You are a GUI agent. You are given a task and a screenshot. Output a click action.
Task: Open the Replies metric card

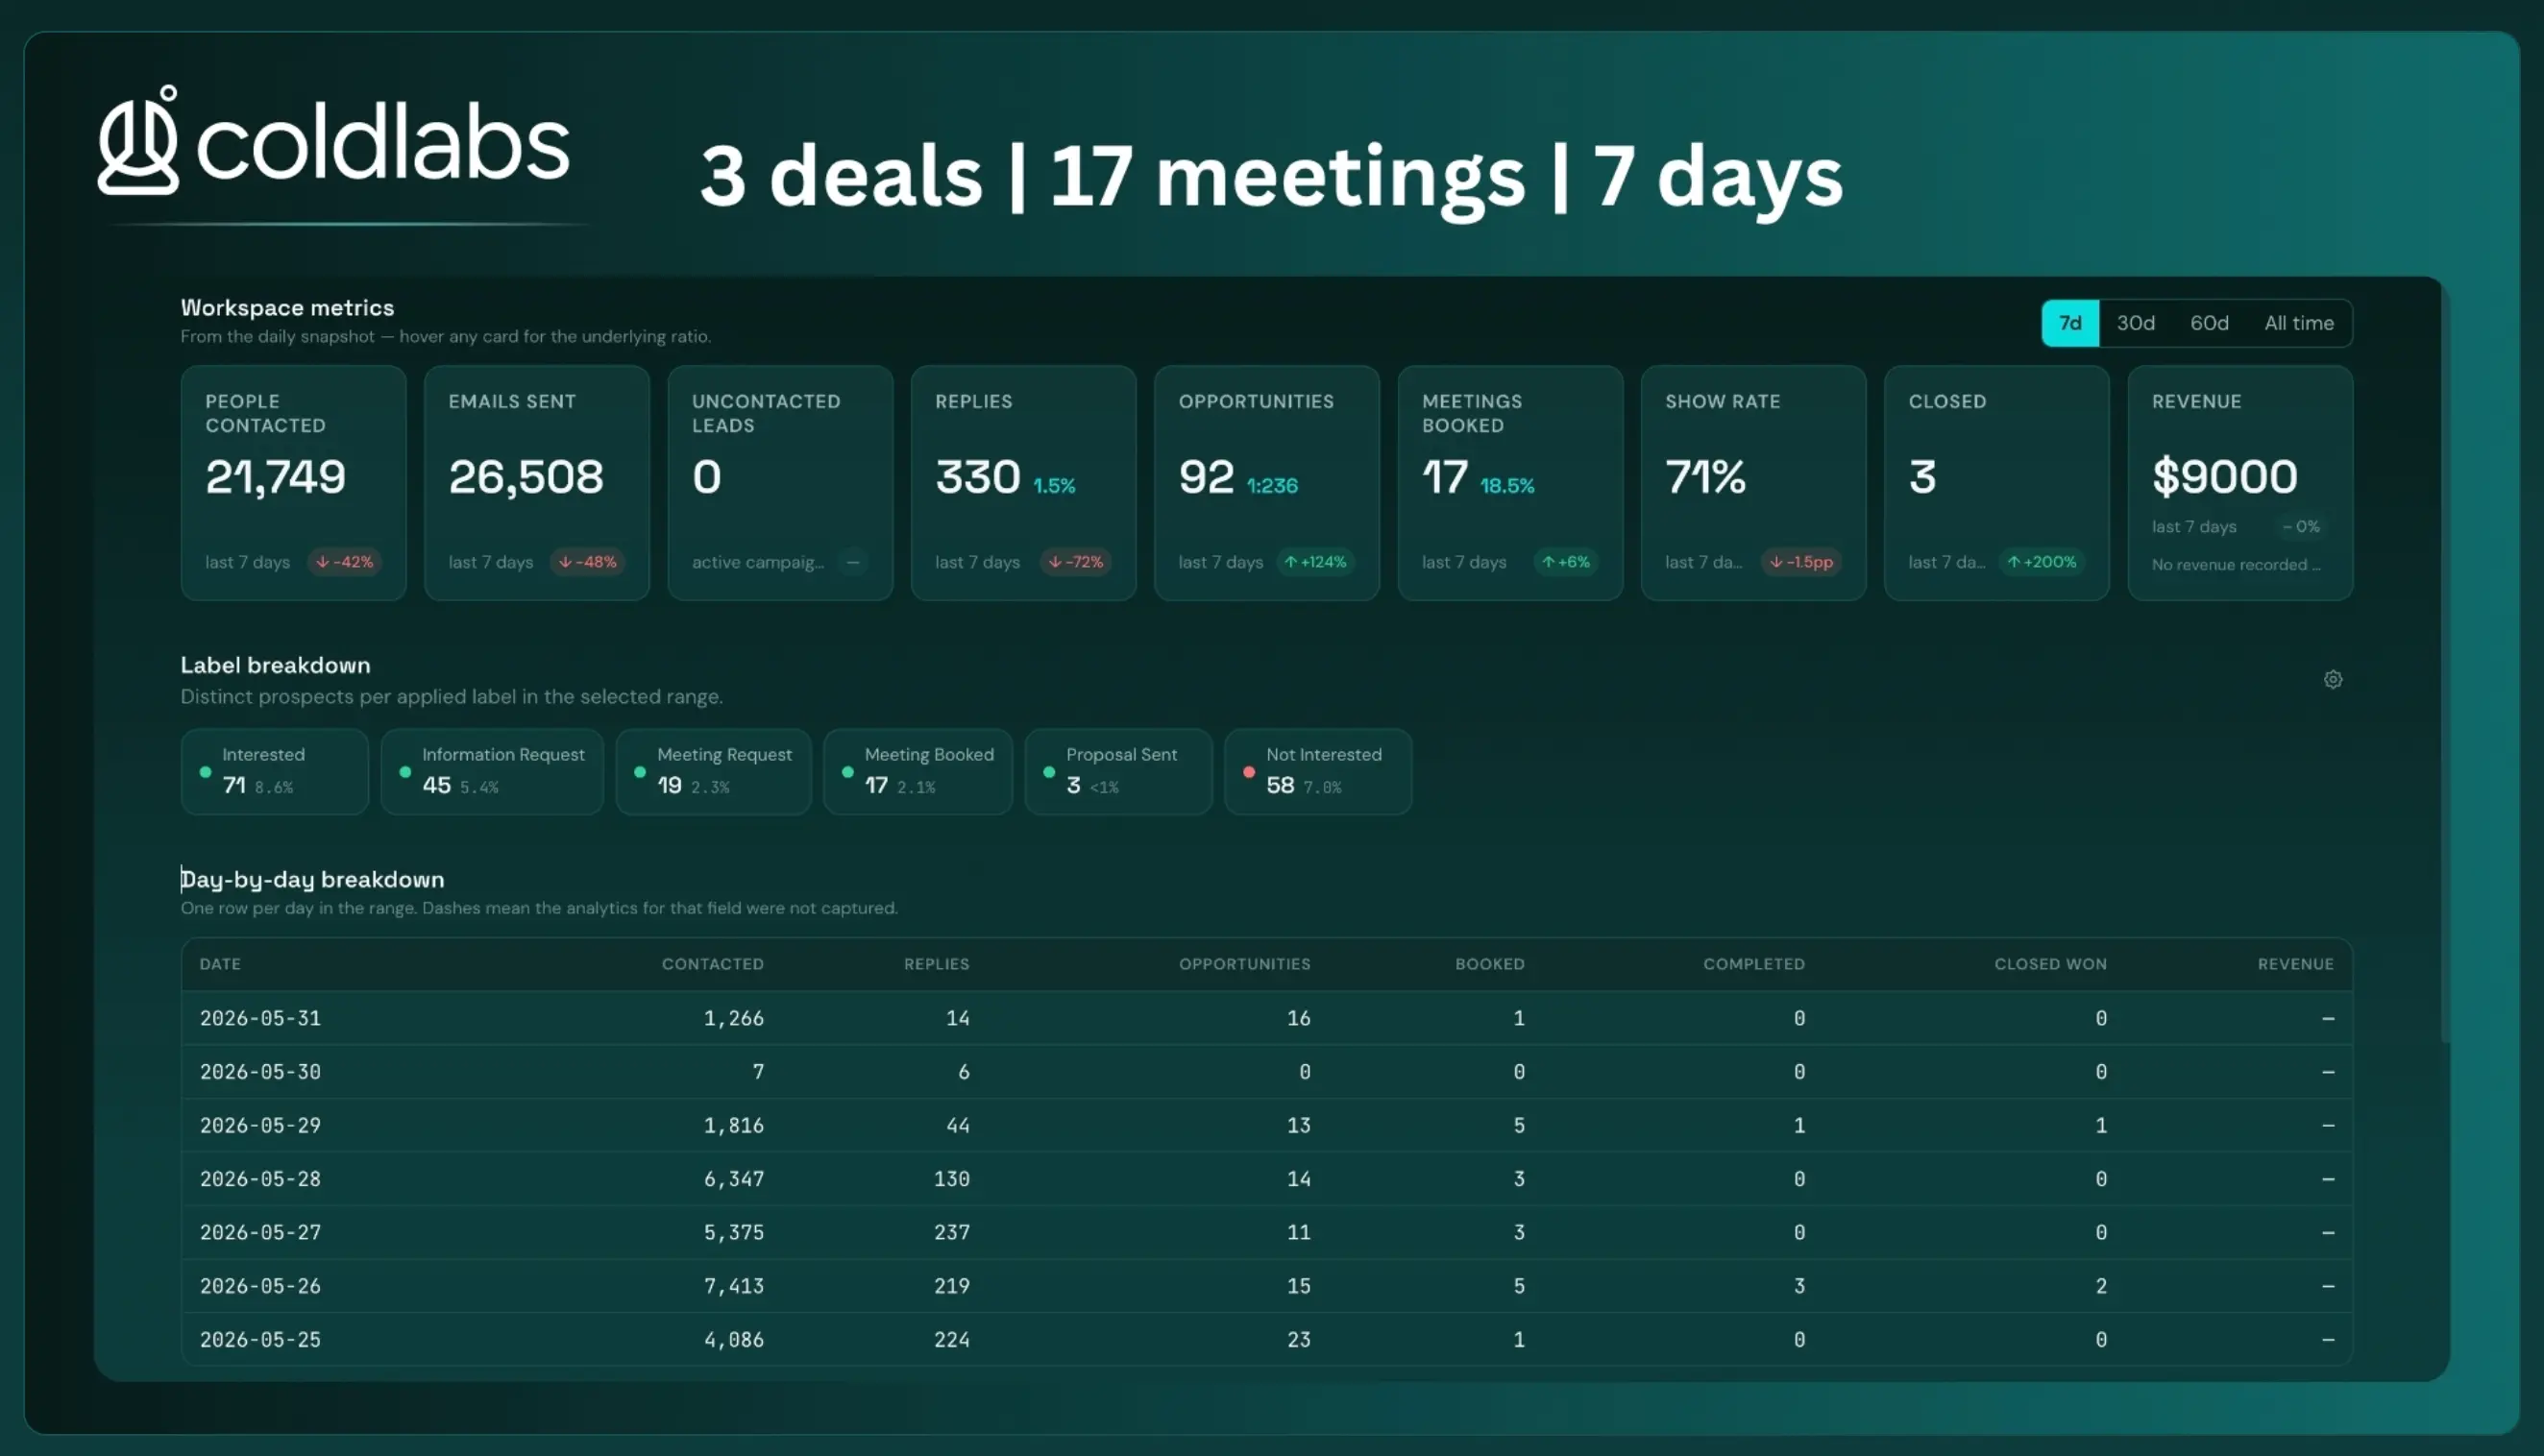[1023, 482]
